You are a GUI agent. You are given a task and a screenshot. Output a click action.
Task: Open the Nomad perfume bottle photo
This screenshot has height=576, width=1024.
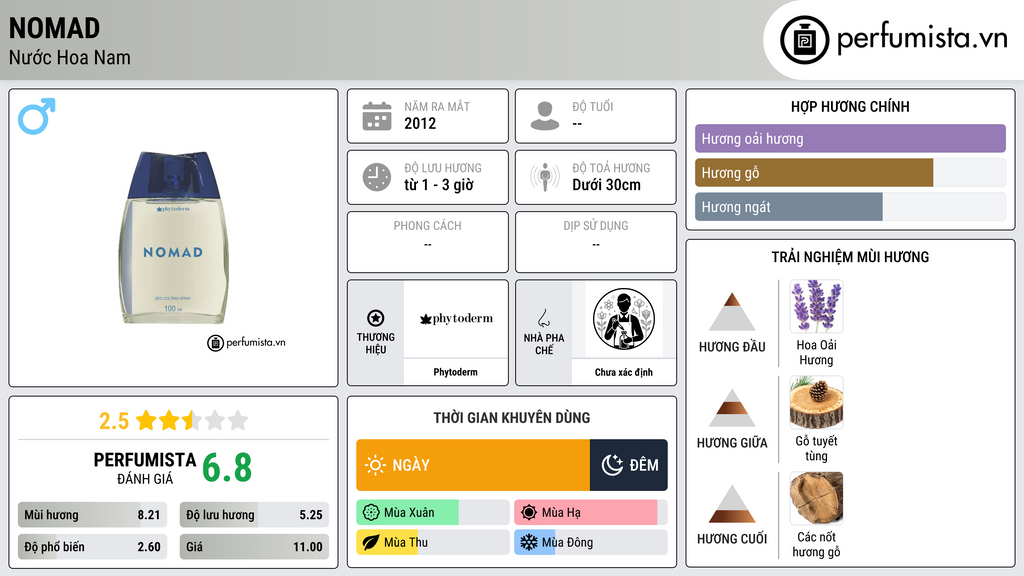[x=173, y=238]
